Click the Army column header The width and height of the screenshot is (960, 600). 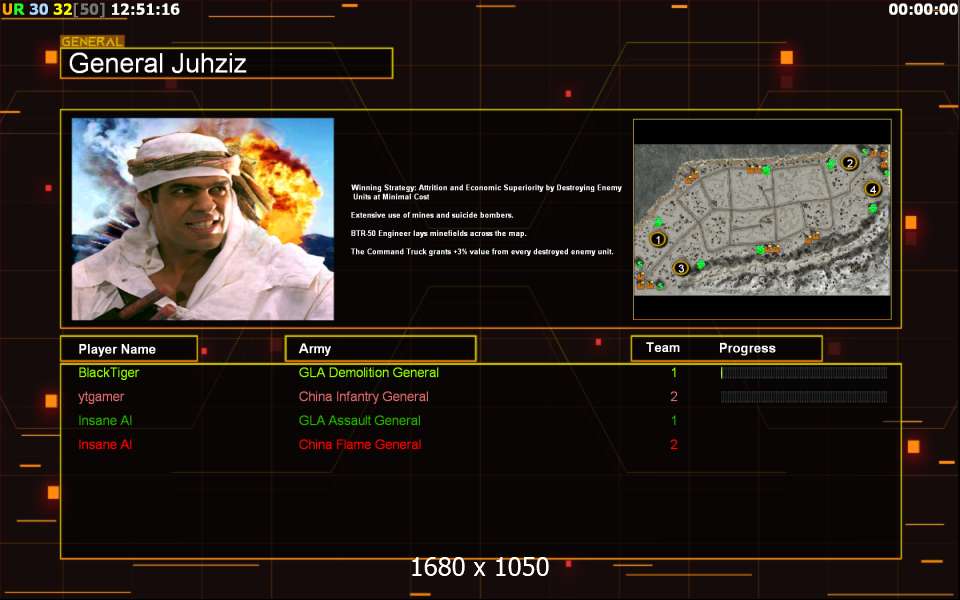381,348
